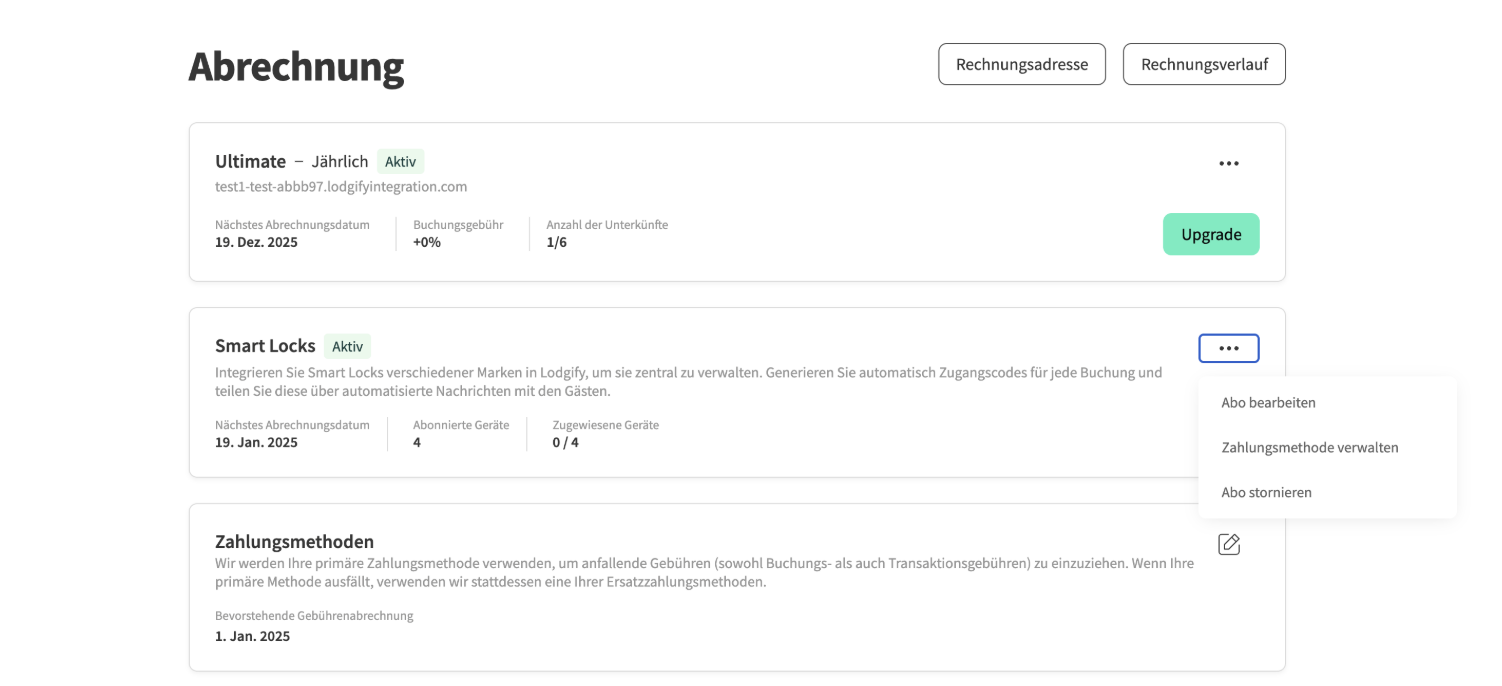Click the Aktiv badge on the Ultimate plan
Image resolution: width=1502 pixels, height=686 pixels.
401,161
